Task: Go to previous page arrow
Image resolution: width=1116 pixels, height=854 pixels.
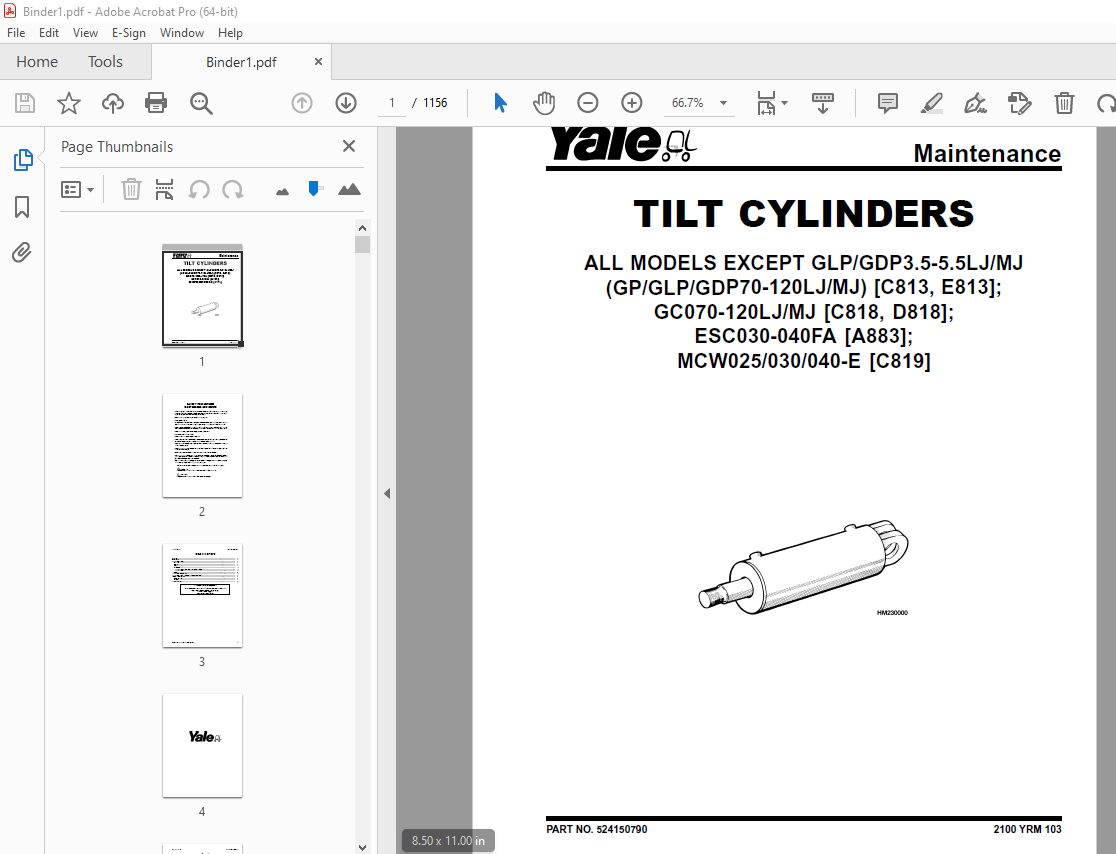Action: coord(302,103)
